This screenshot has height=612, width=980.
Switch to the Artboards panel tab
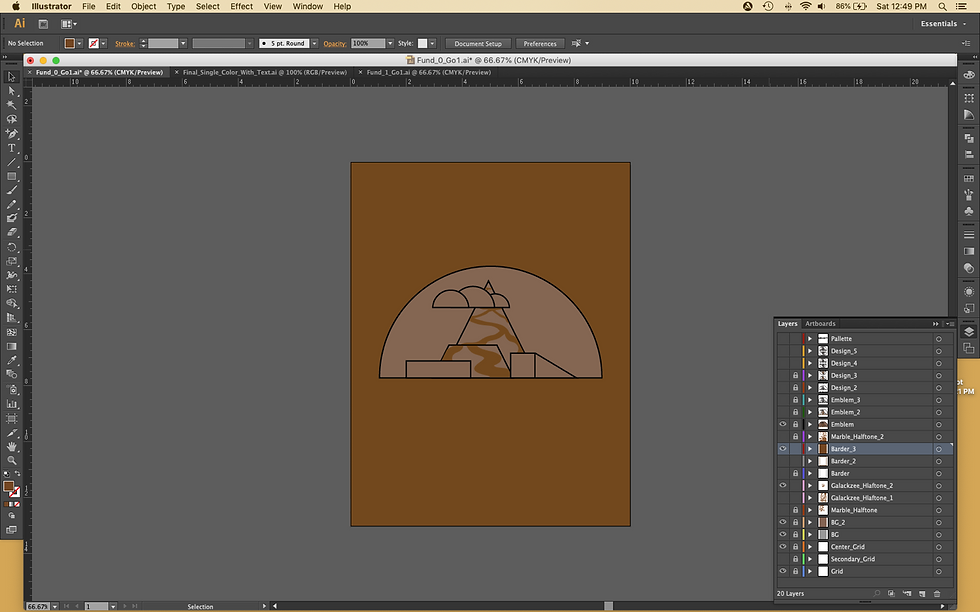820,324
